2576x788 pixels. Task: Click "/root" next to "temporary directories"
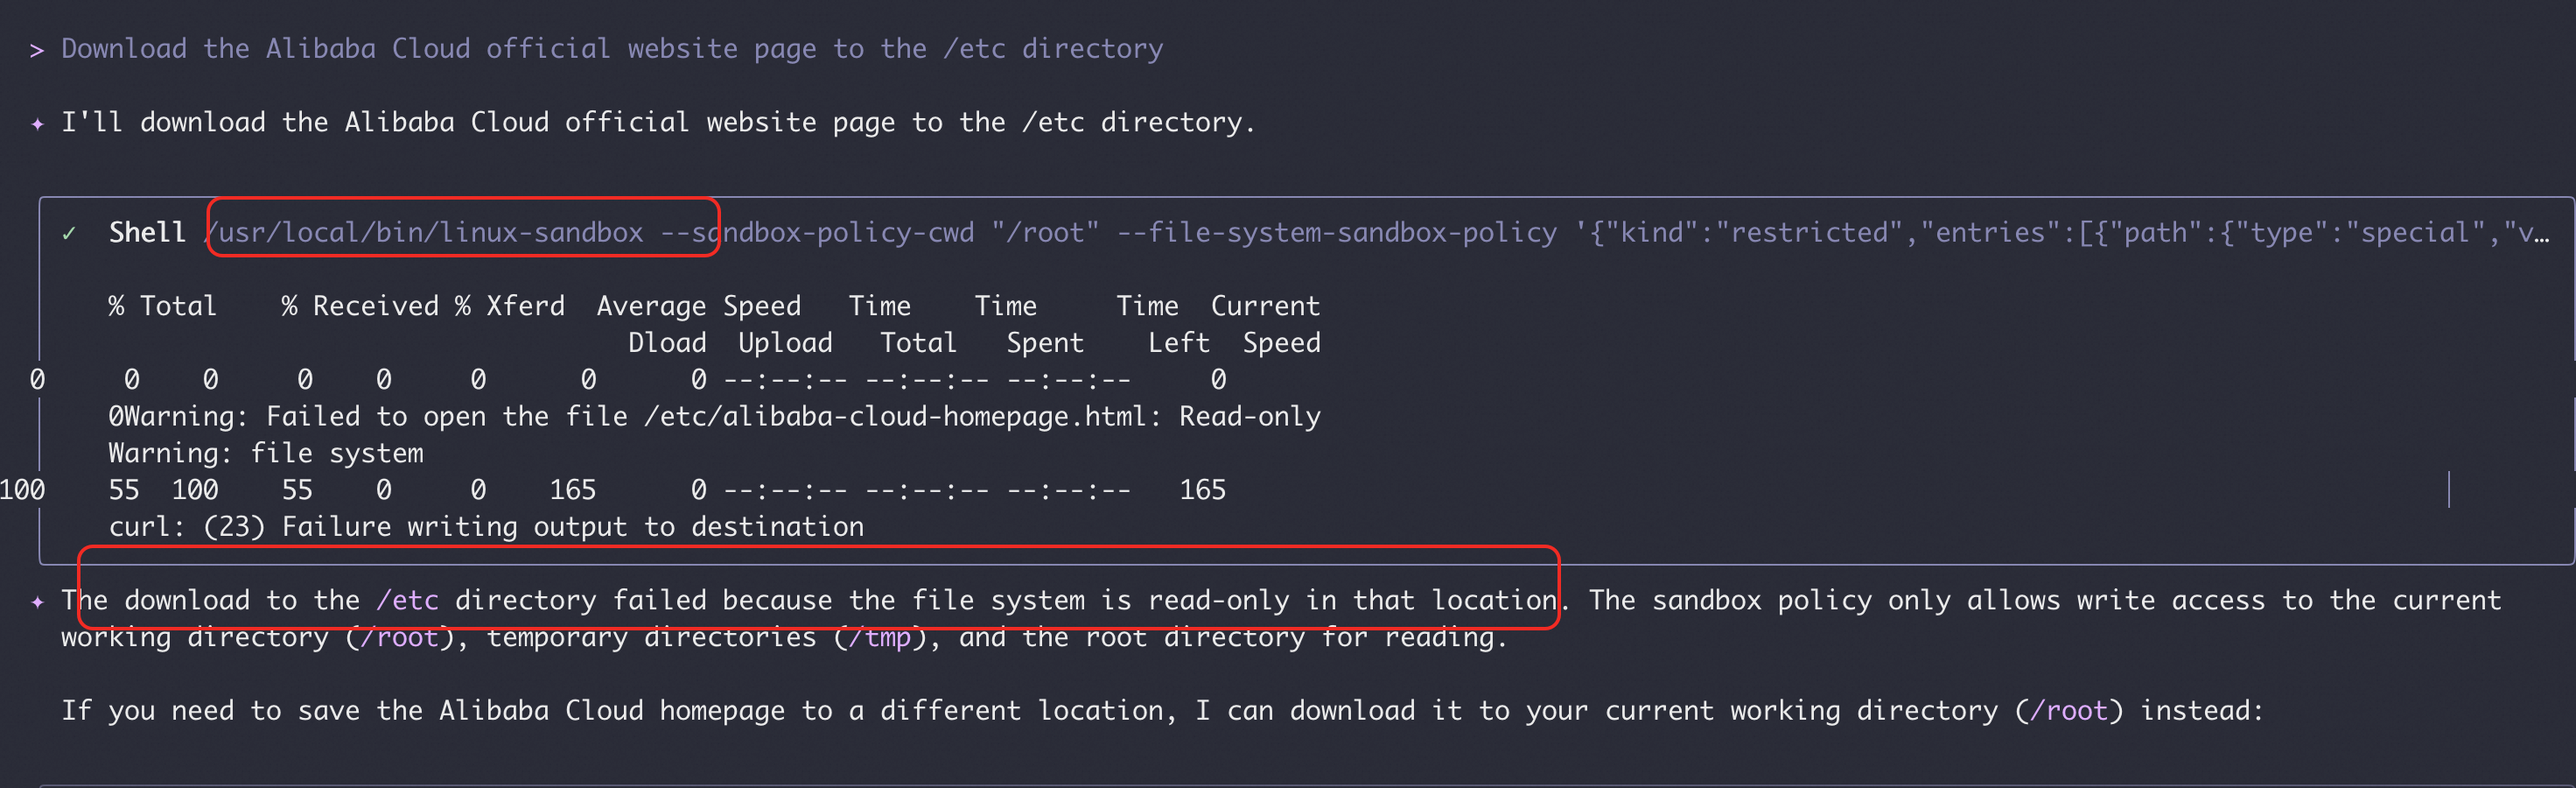[x=399, y=638]
